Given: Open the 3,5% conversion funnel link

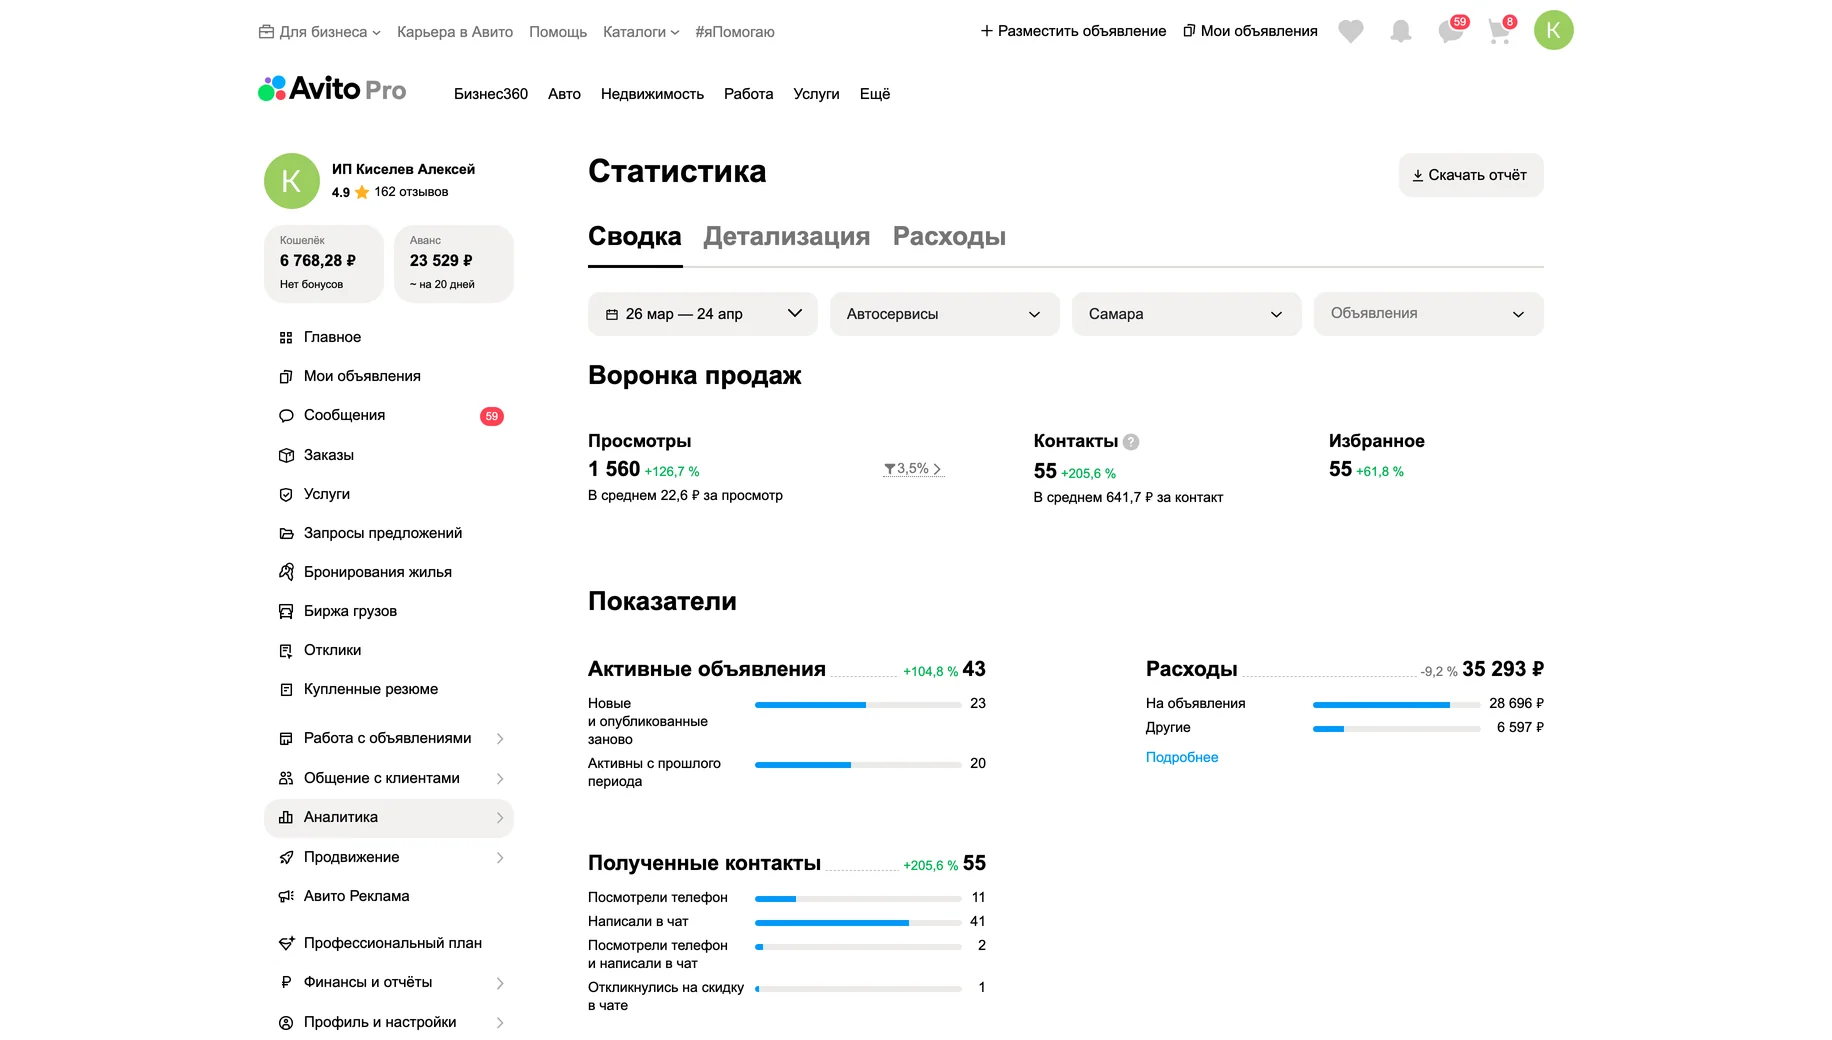Looking at the screenshot, I should (913, 469).
